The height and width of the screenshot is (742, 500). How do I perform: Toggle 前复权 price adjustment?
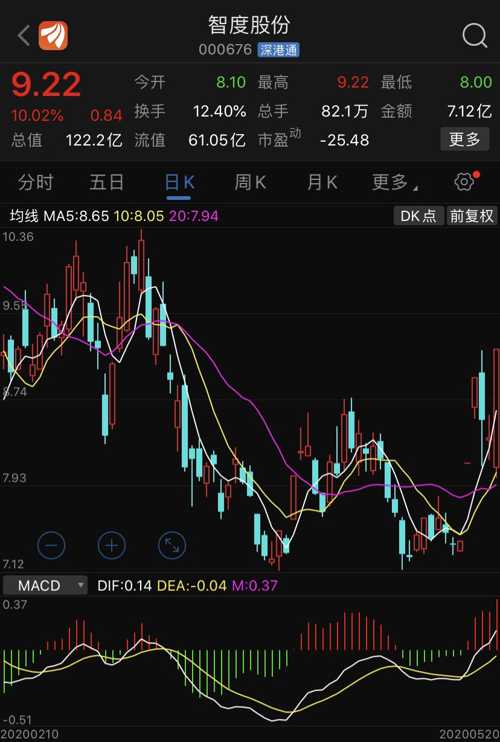click(x=472, y=216)
